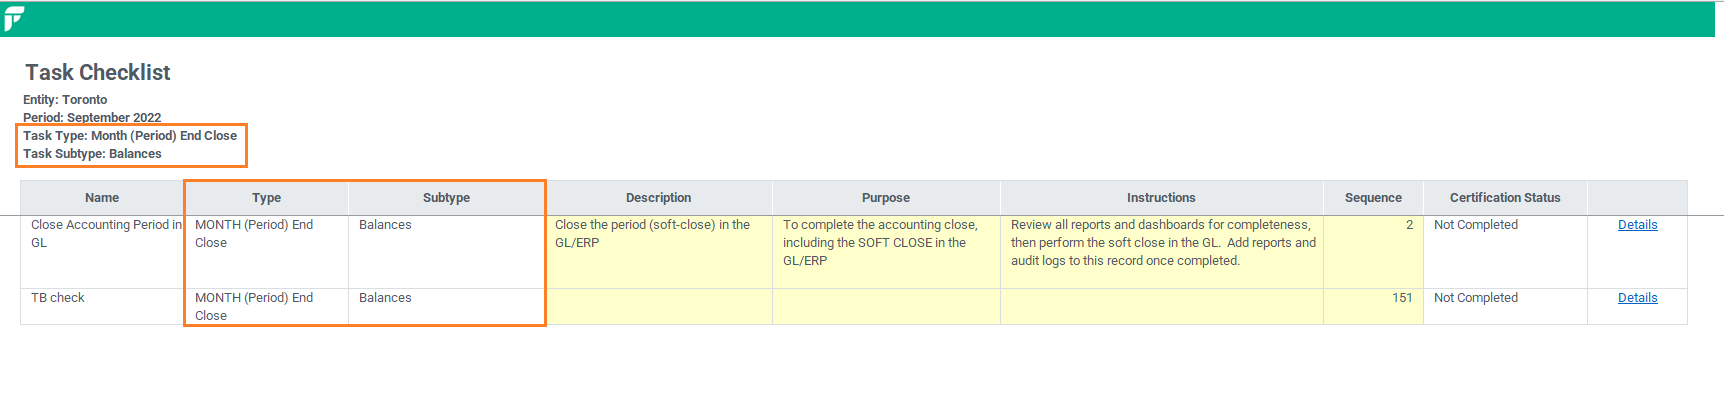1724x395 pixels.
Task: Click the 'Close the period (soft-close)' description cell
Action: [658, 252]
